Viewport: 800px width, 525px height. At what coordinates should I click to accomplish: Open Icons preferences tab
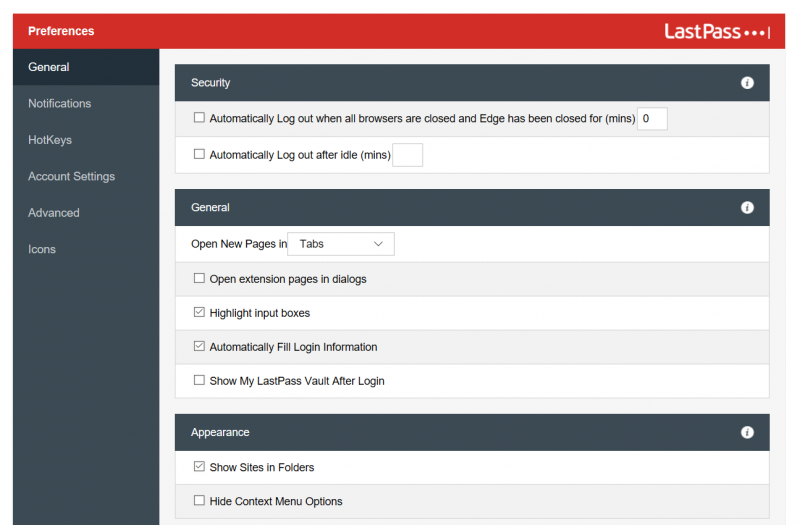tap(86, 249)
